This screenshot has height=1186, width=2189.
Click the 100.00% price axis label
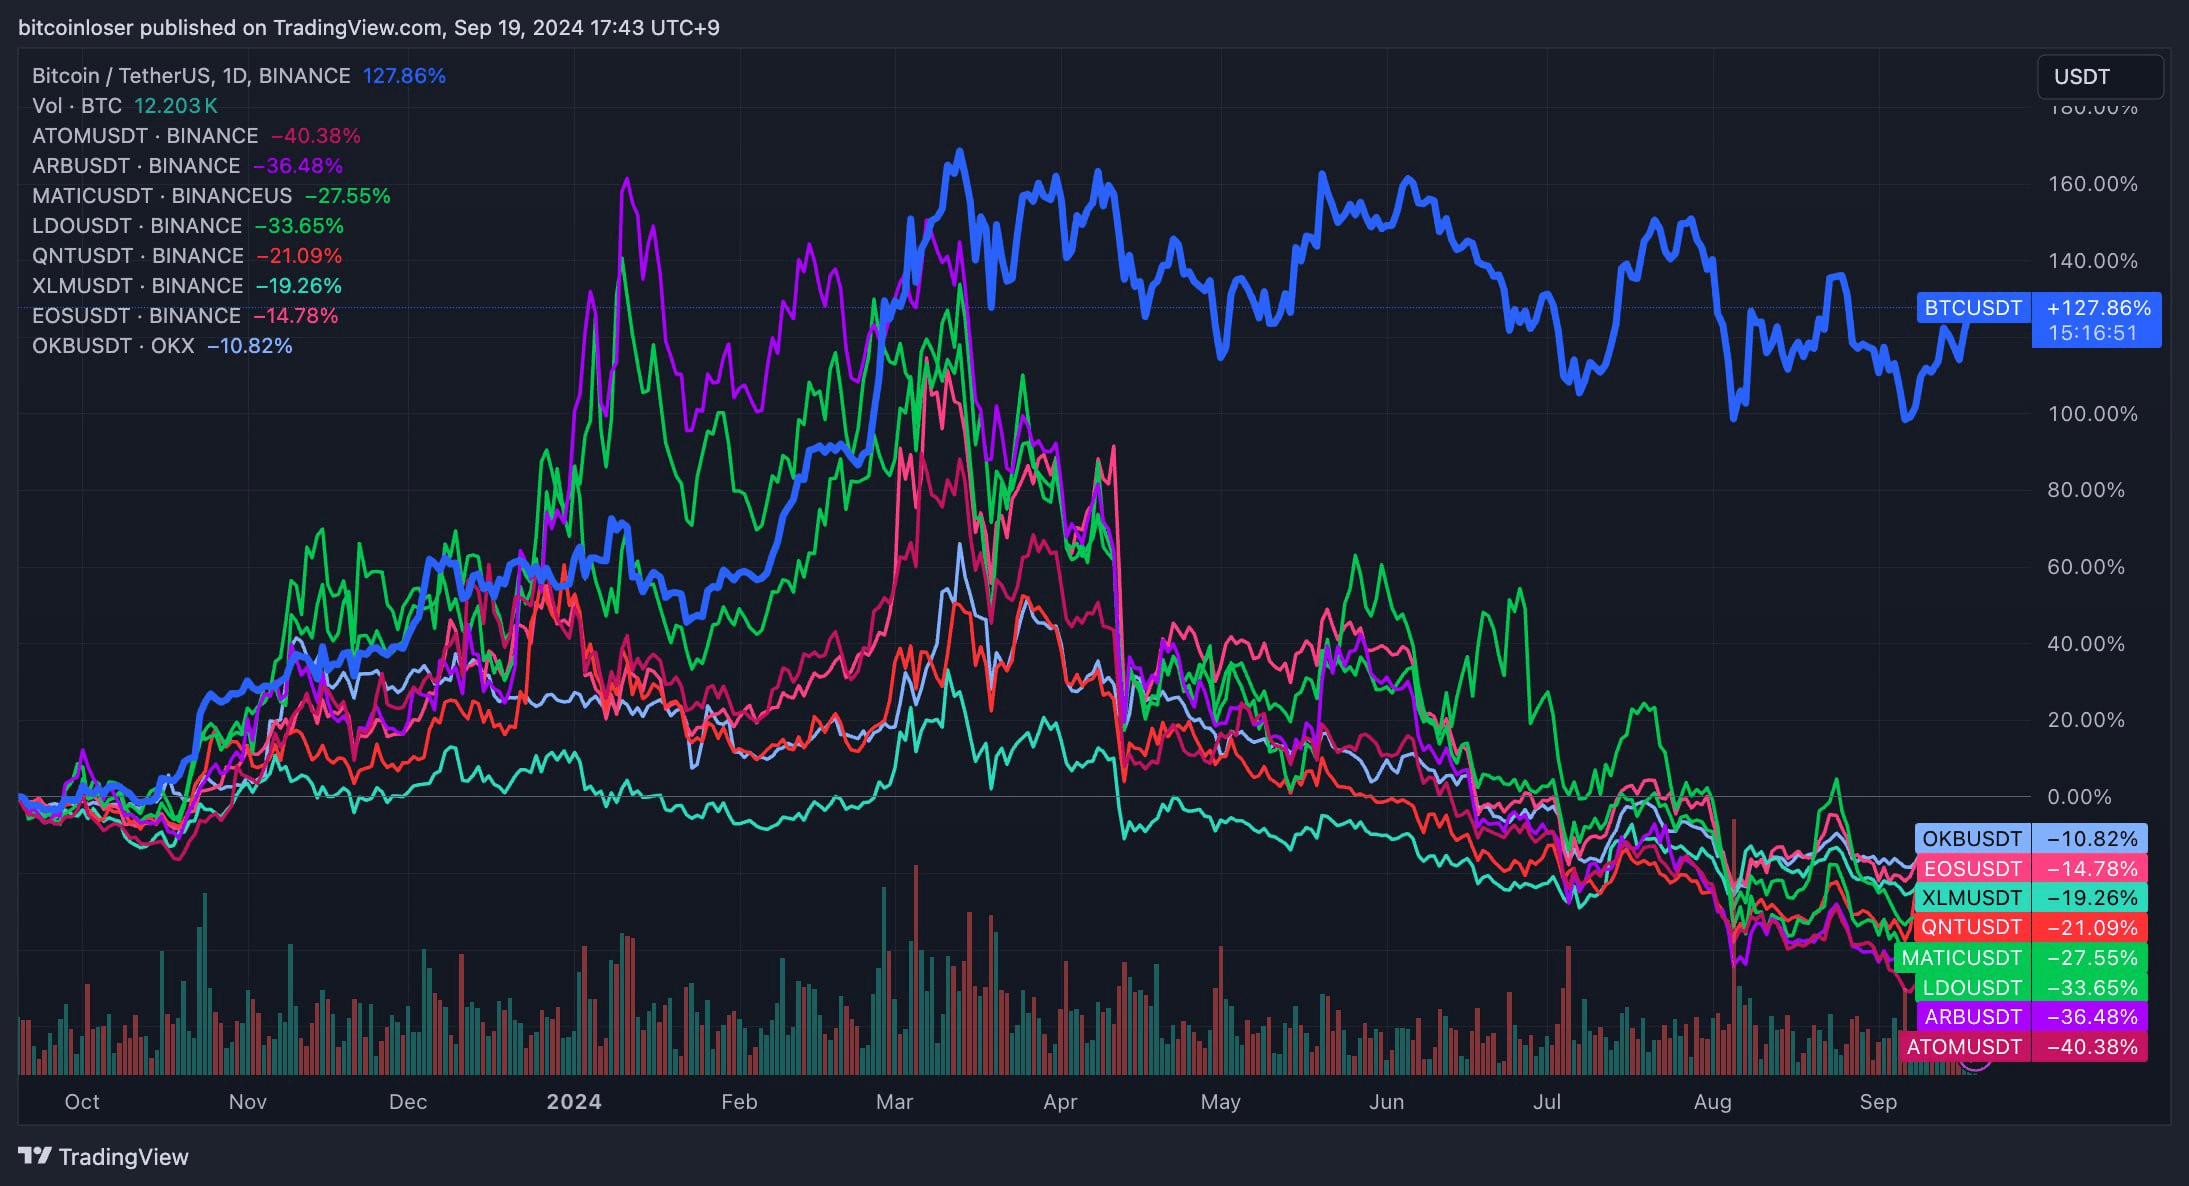2093,414
